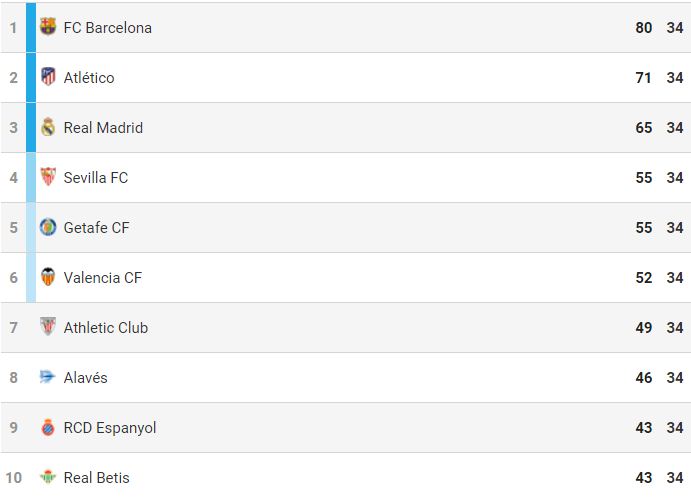The width and height of the screenshot is (691, 502).
Task: Click Barcelona's 80 points value
Action: pos(643,28)
